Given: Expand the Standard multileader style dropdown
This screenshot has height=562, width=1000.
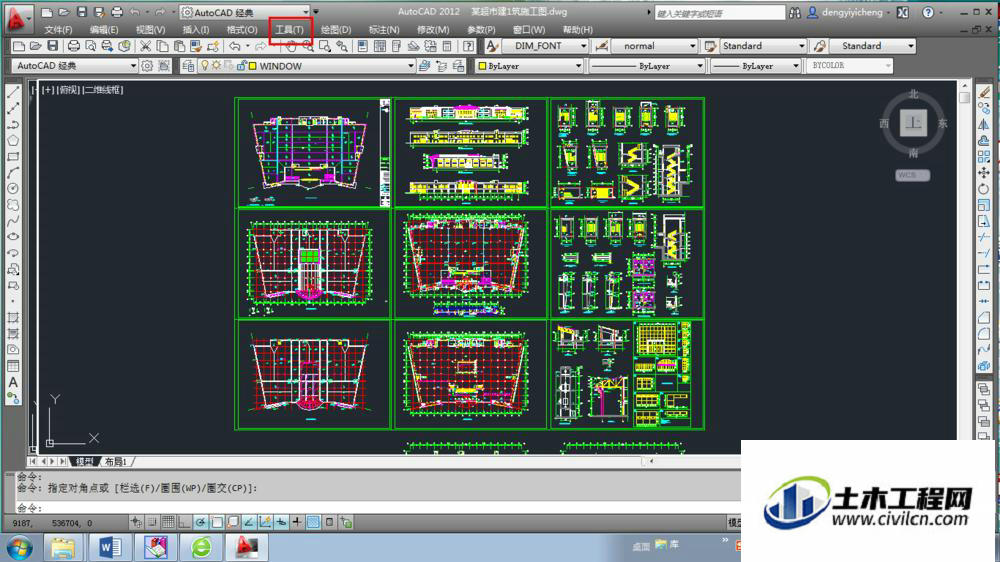Looking at the screenshot, I should pos(911,46).
